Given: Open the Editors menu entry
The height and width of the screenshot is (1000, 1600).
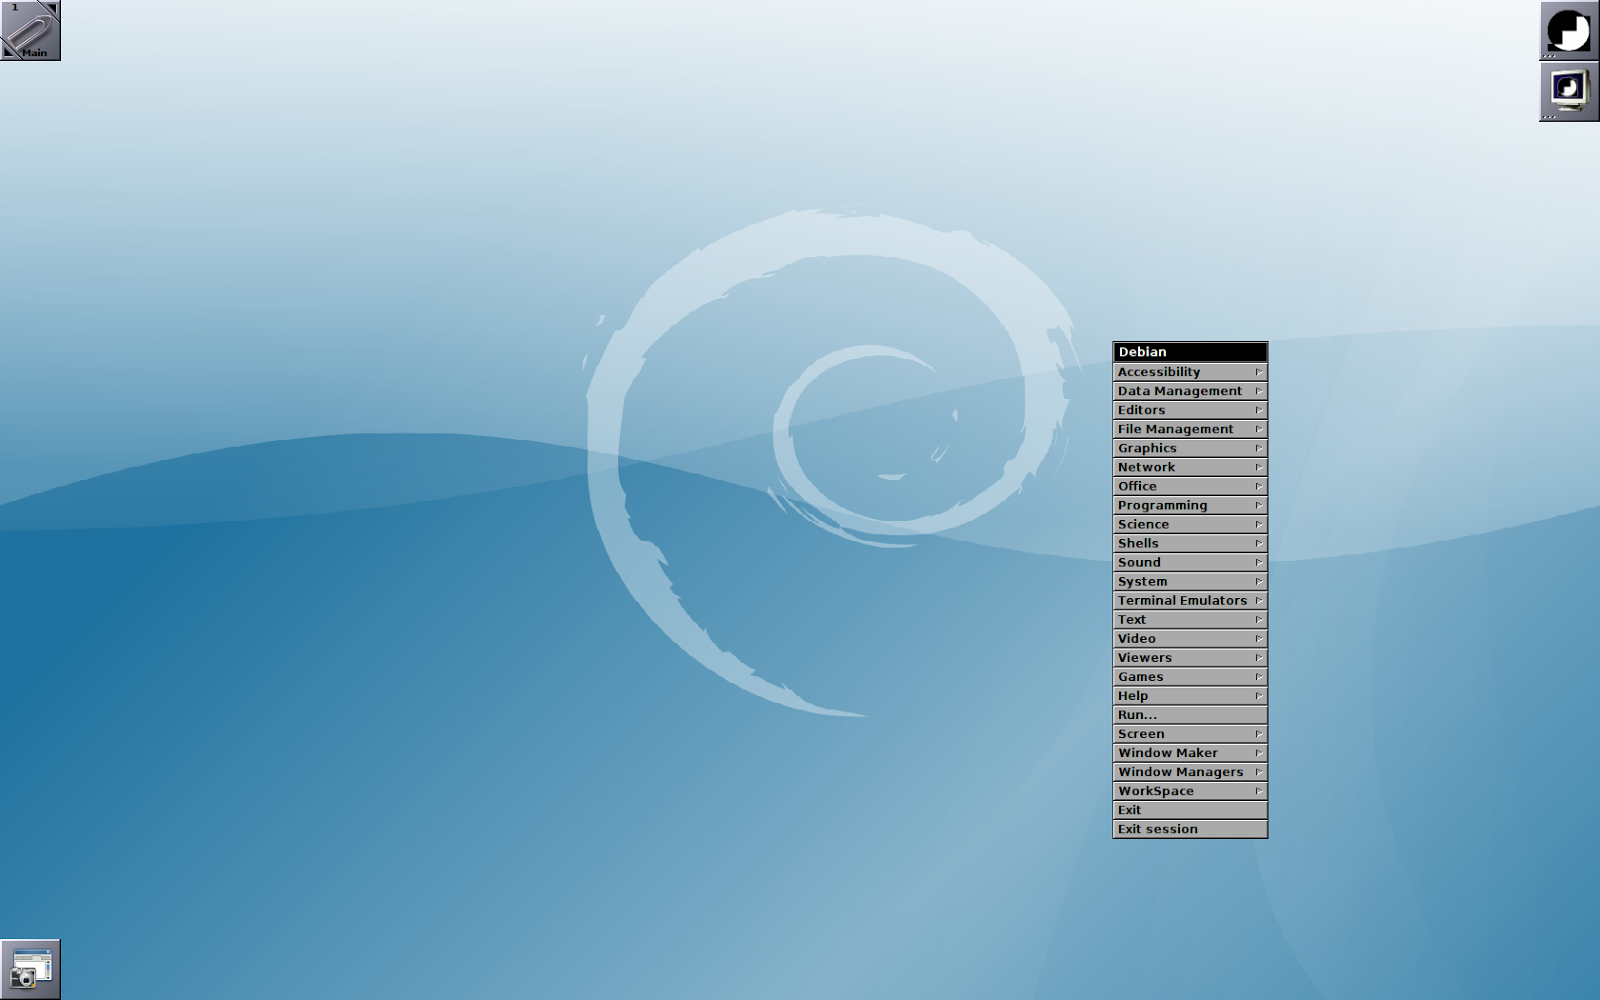Looking at the screenshot, I should click(x=1180, y=409).
